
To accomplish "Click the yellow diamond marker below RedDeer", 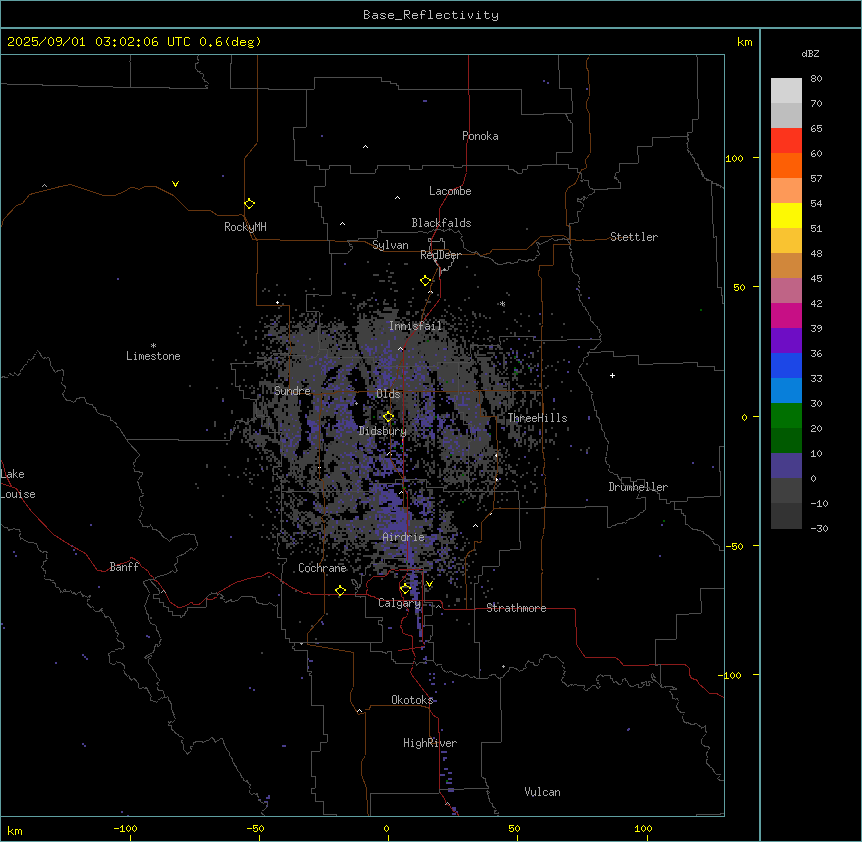I will point(425,281).
